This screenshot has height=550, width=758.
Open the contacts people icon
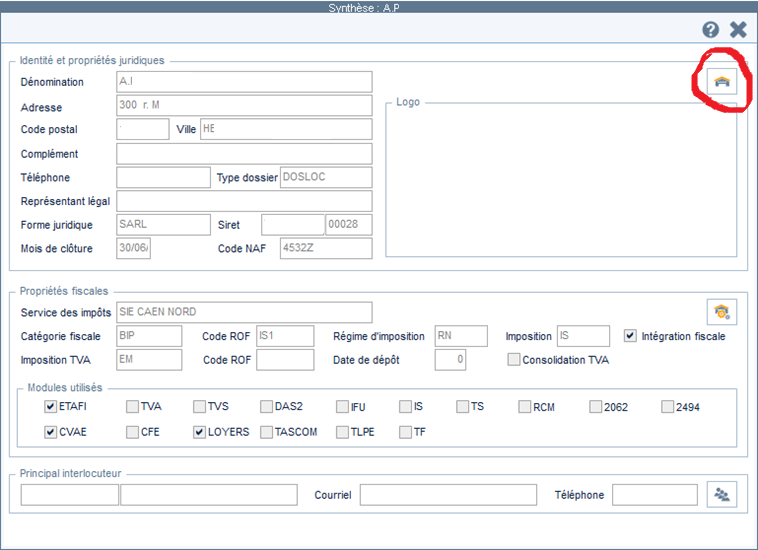tap(722, 494)
